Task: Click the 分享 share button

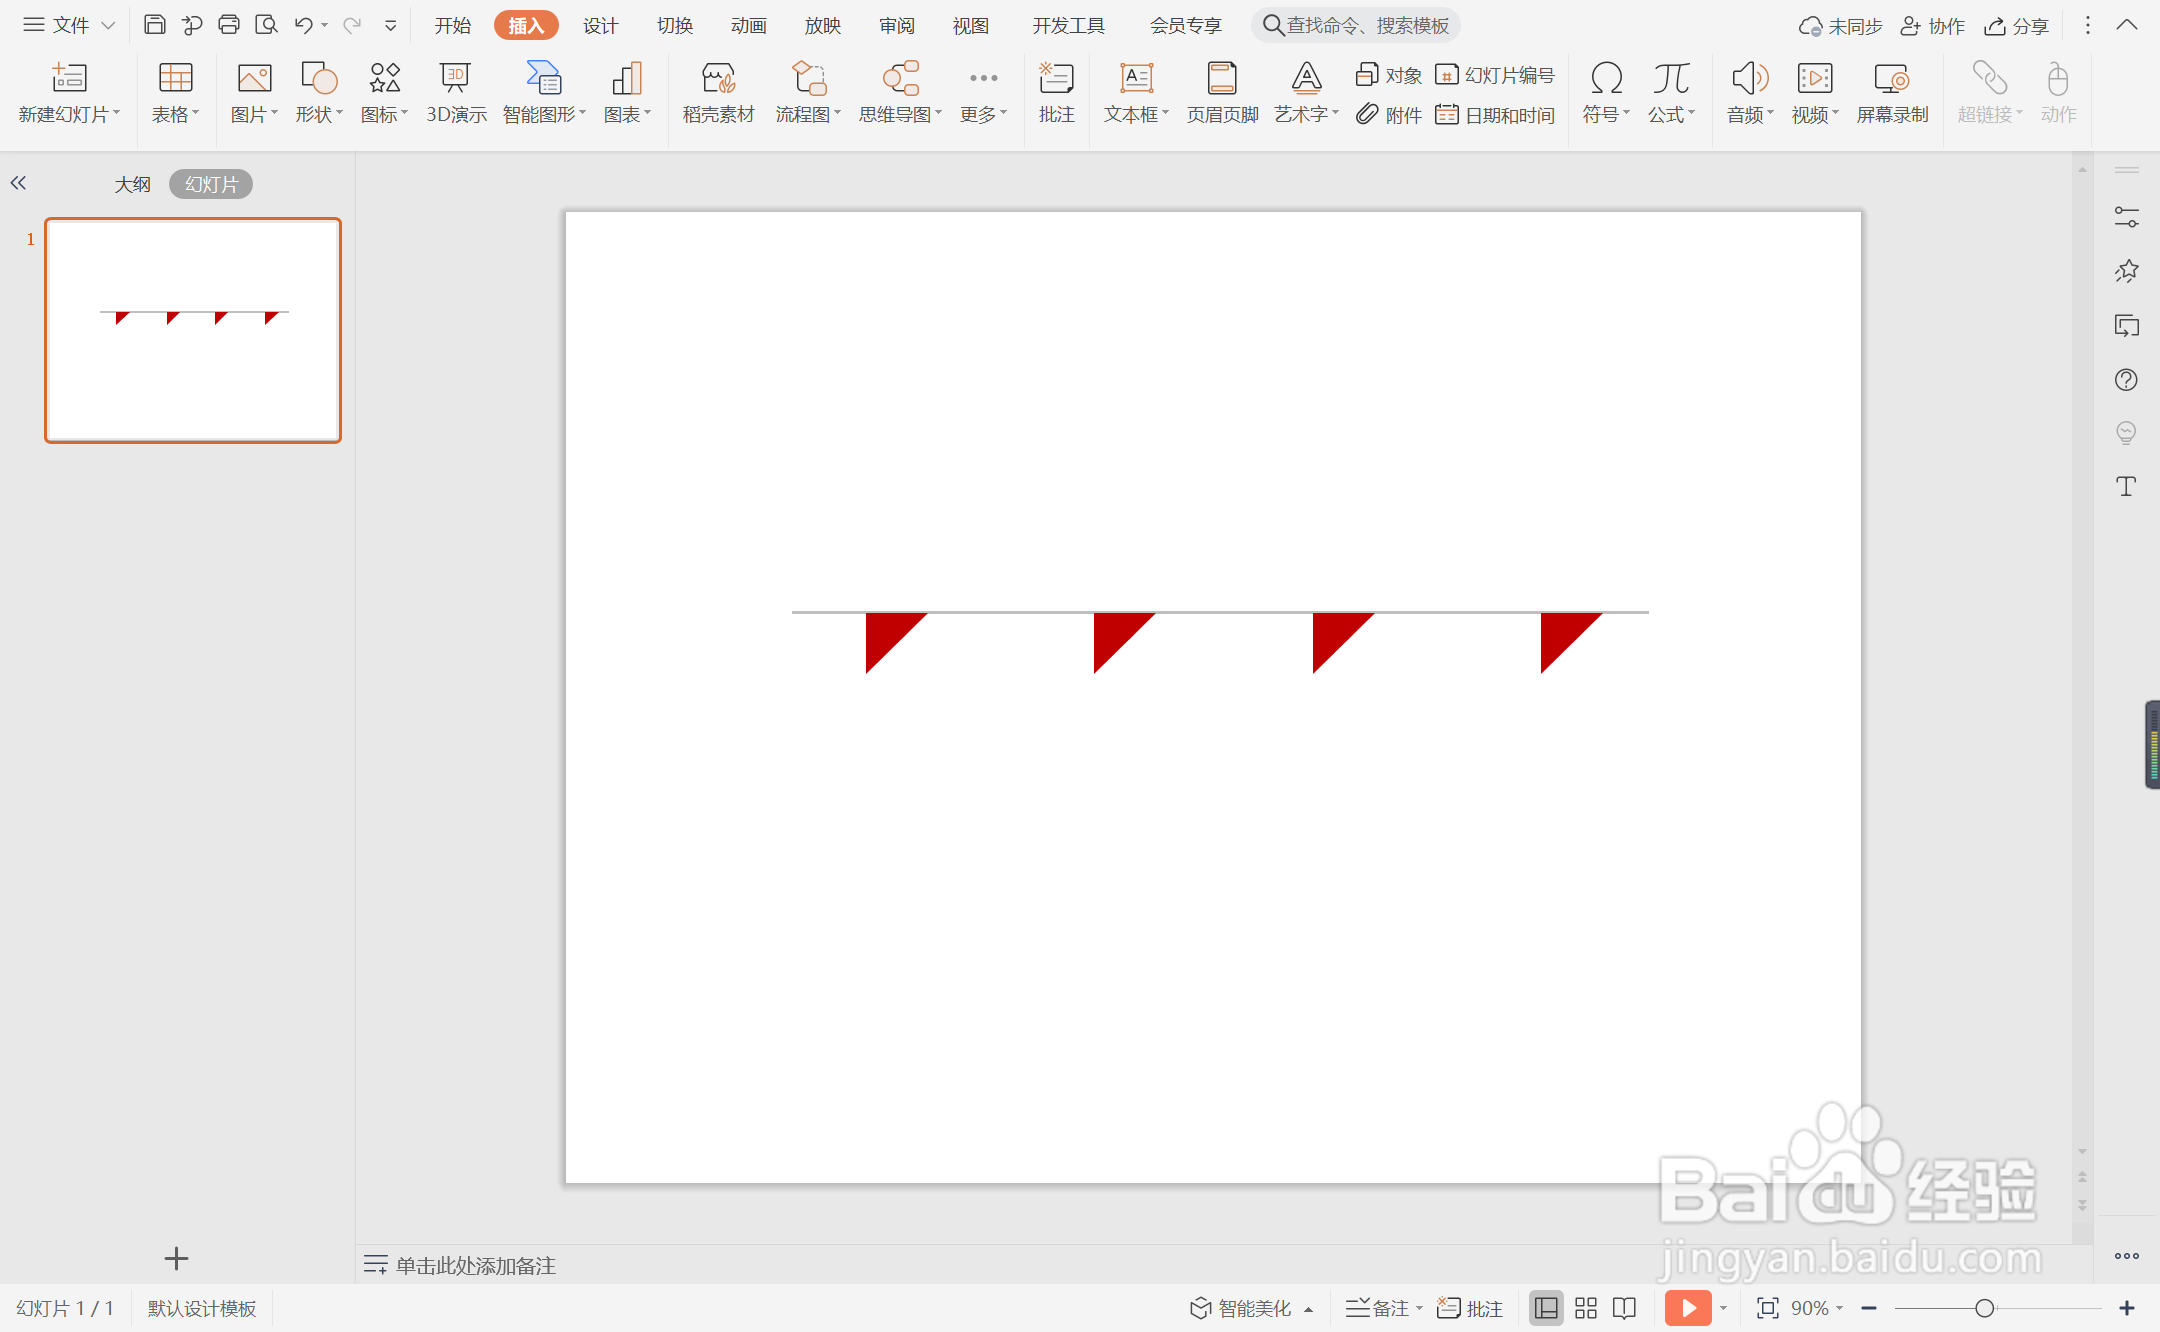Action: (x=2016, y=26)
